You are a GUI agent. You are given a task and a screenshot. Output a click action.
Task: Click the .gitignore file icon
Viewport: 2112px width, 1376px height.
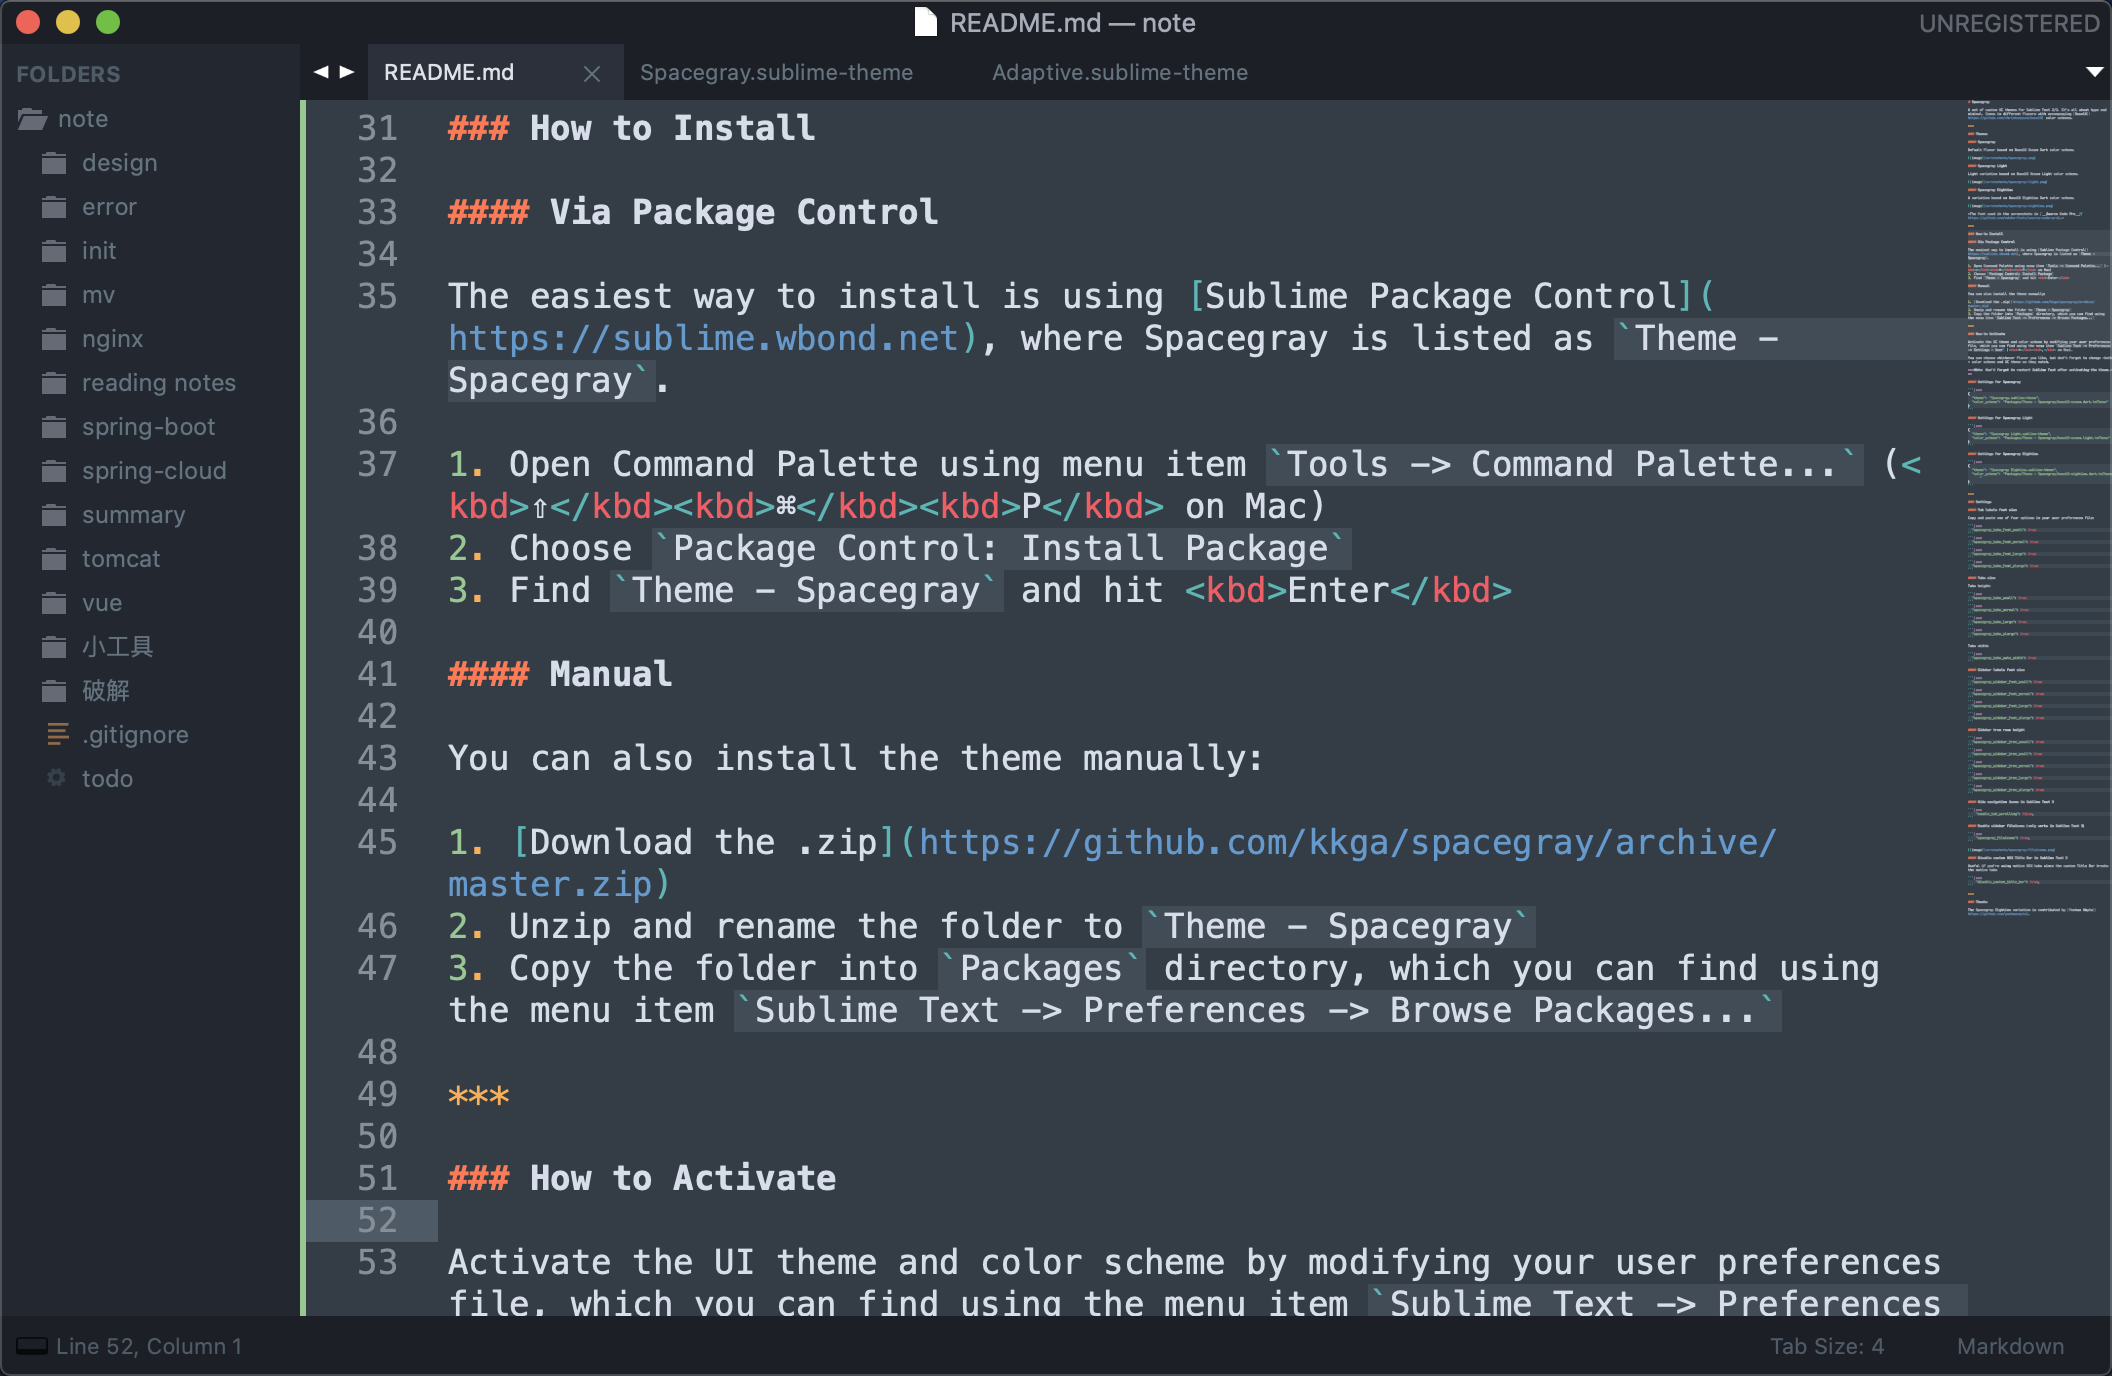pos(57,735)
